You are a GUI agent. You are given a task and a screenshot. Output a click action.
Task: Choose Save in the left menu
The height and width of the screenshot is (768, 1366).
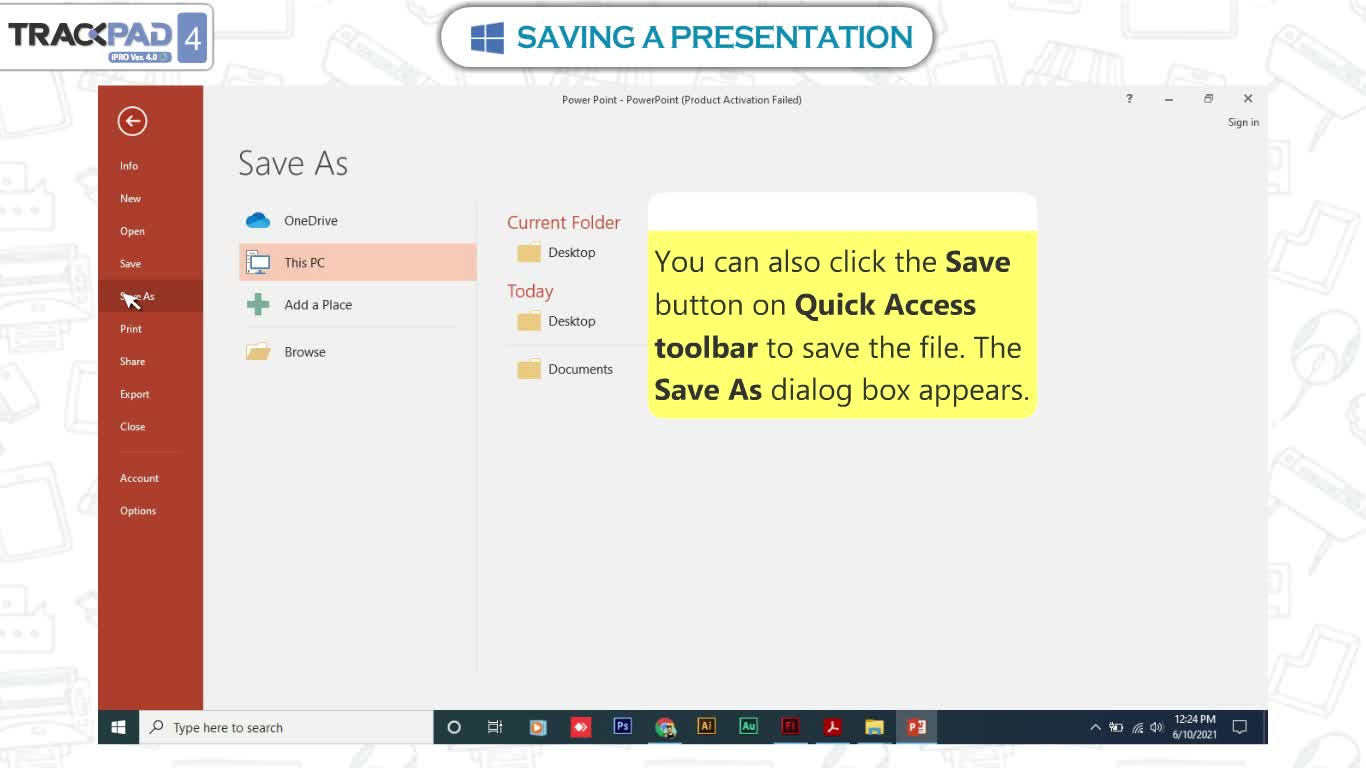pyautogui.click(x=130, y=264)
